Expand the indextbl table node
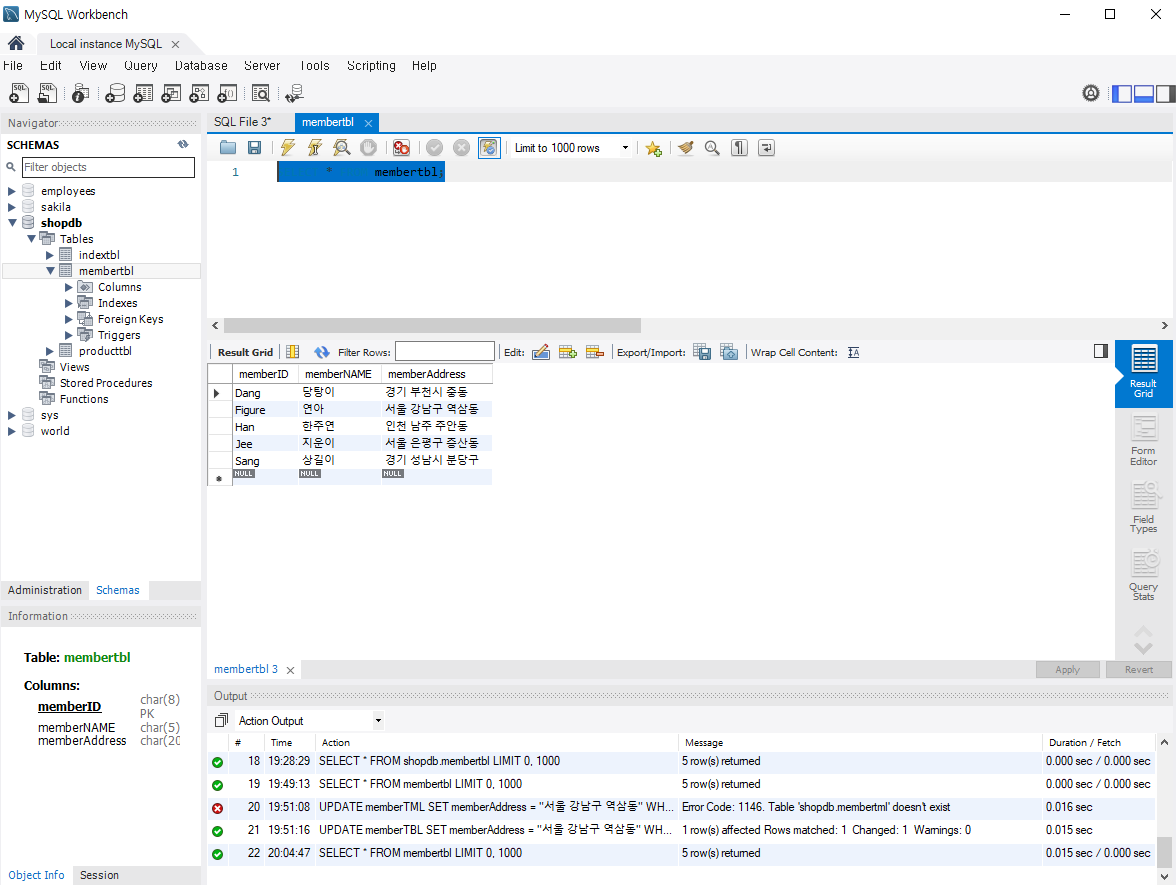Image resolution: width=1176 pixels, height=885 pixels. tap(50, 255)
